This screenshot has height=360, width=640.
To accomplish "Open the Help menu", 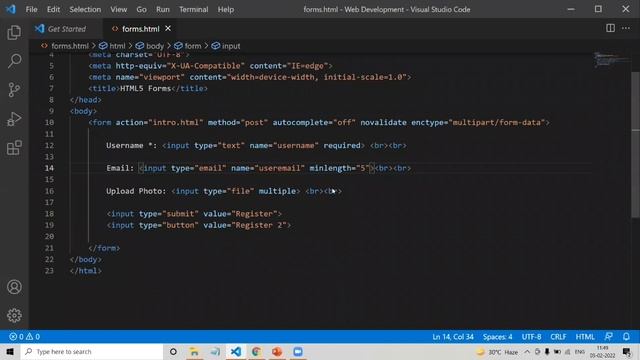I will [226, 9].
